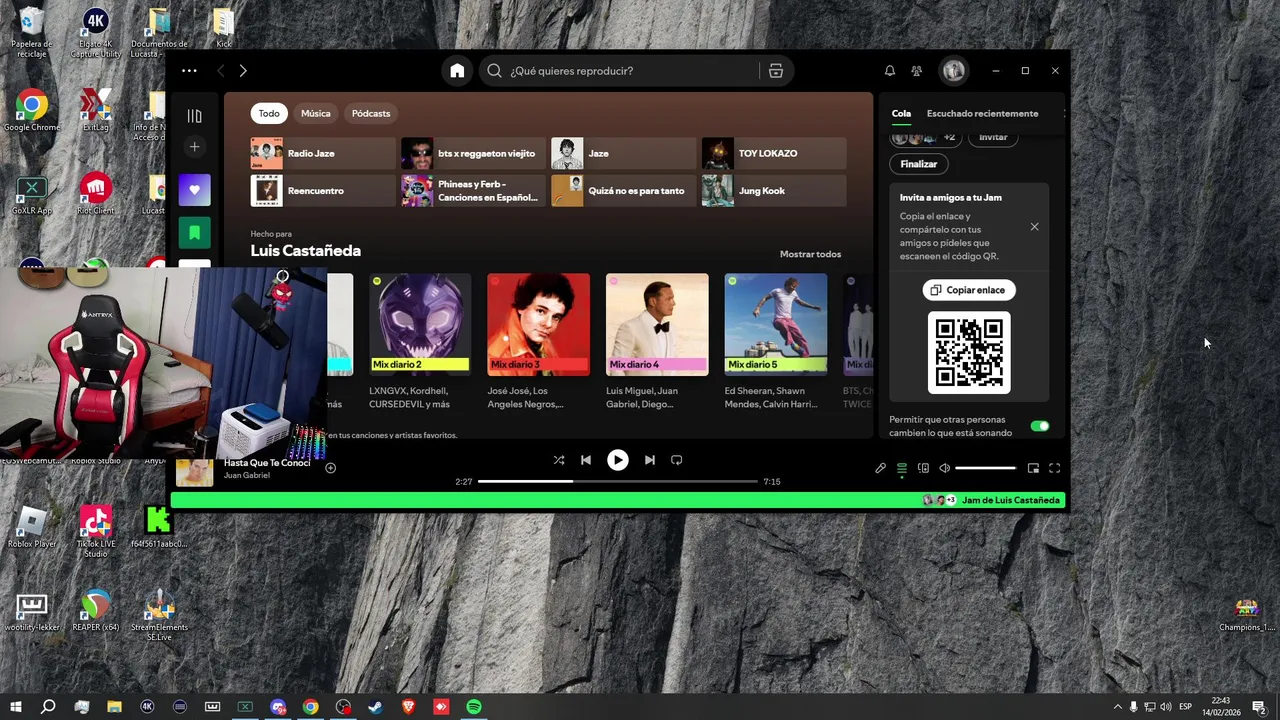Screen dimensions: 1280x720
Task: Enter full screen player
Action: click(x=1054, y=468)
